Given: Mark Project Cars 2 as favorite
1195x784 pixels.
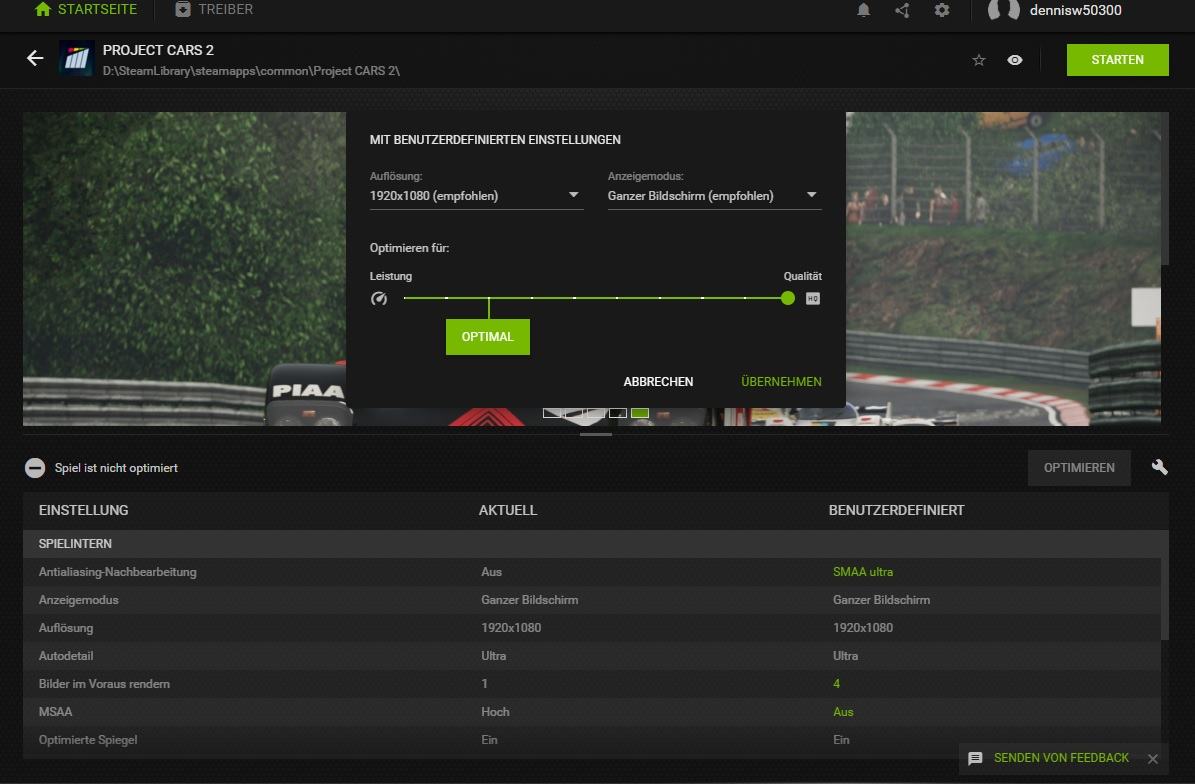Looking at the screenshot, I should 979,60.
